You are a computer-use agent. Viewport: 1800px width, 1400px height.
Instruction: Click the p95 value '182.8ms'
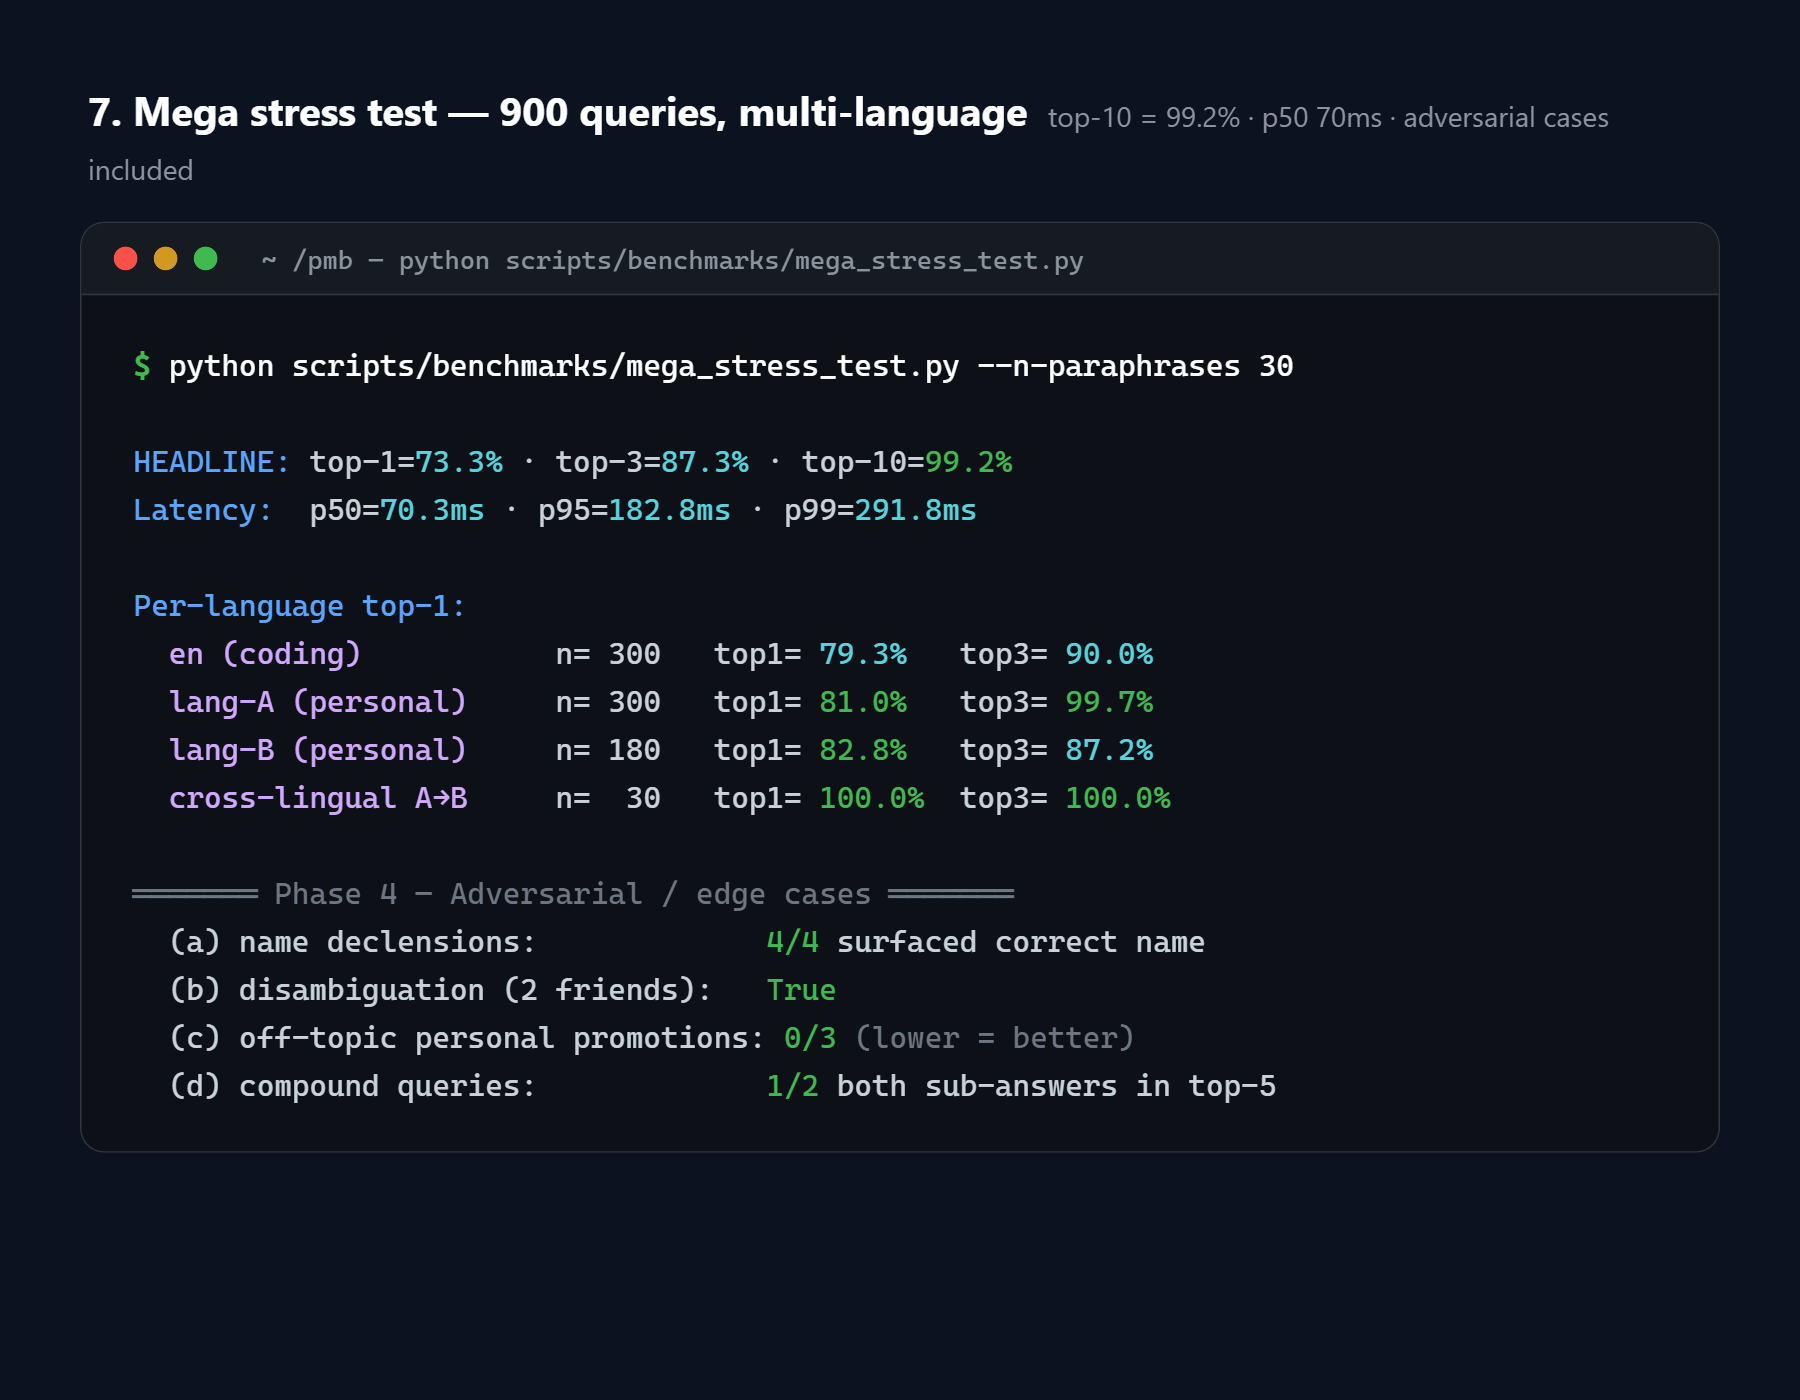coord(669,510)
